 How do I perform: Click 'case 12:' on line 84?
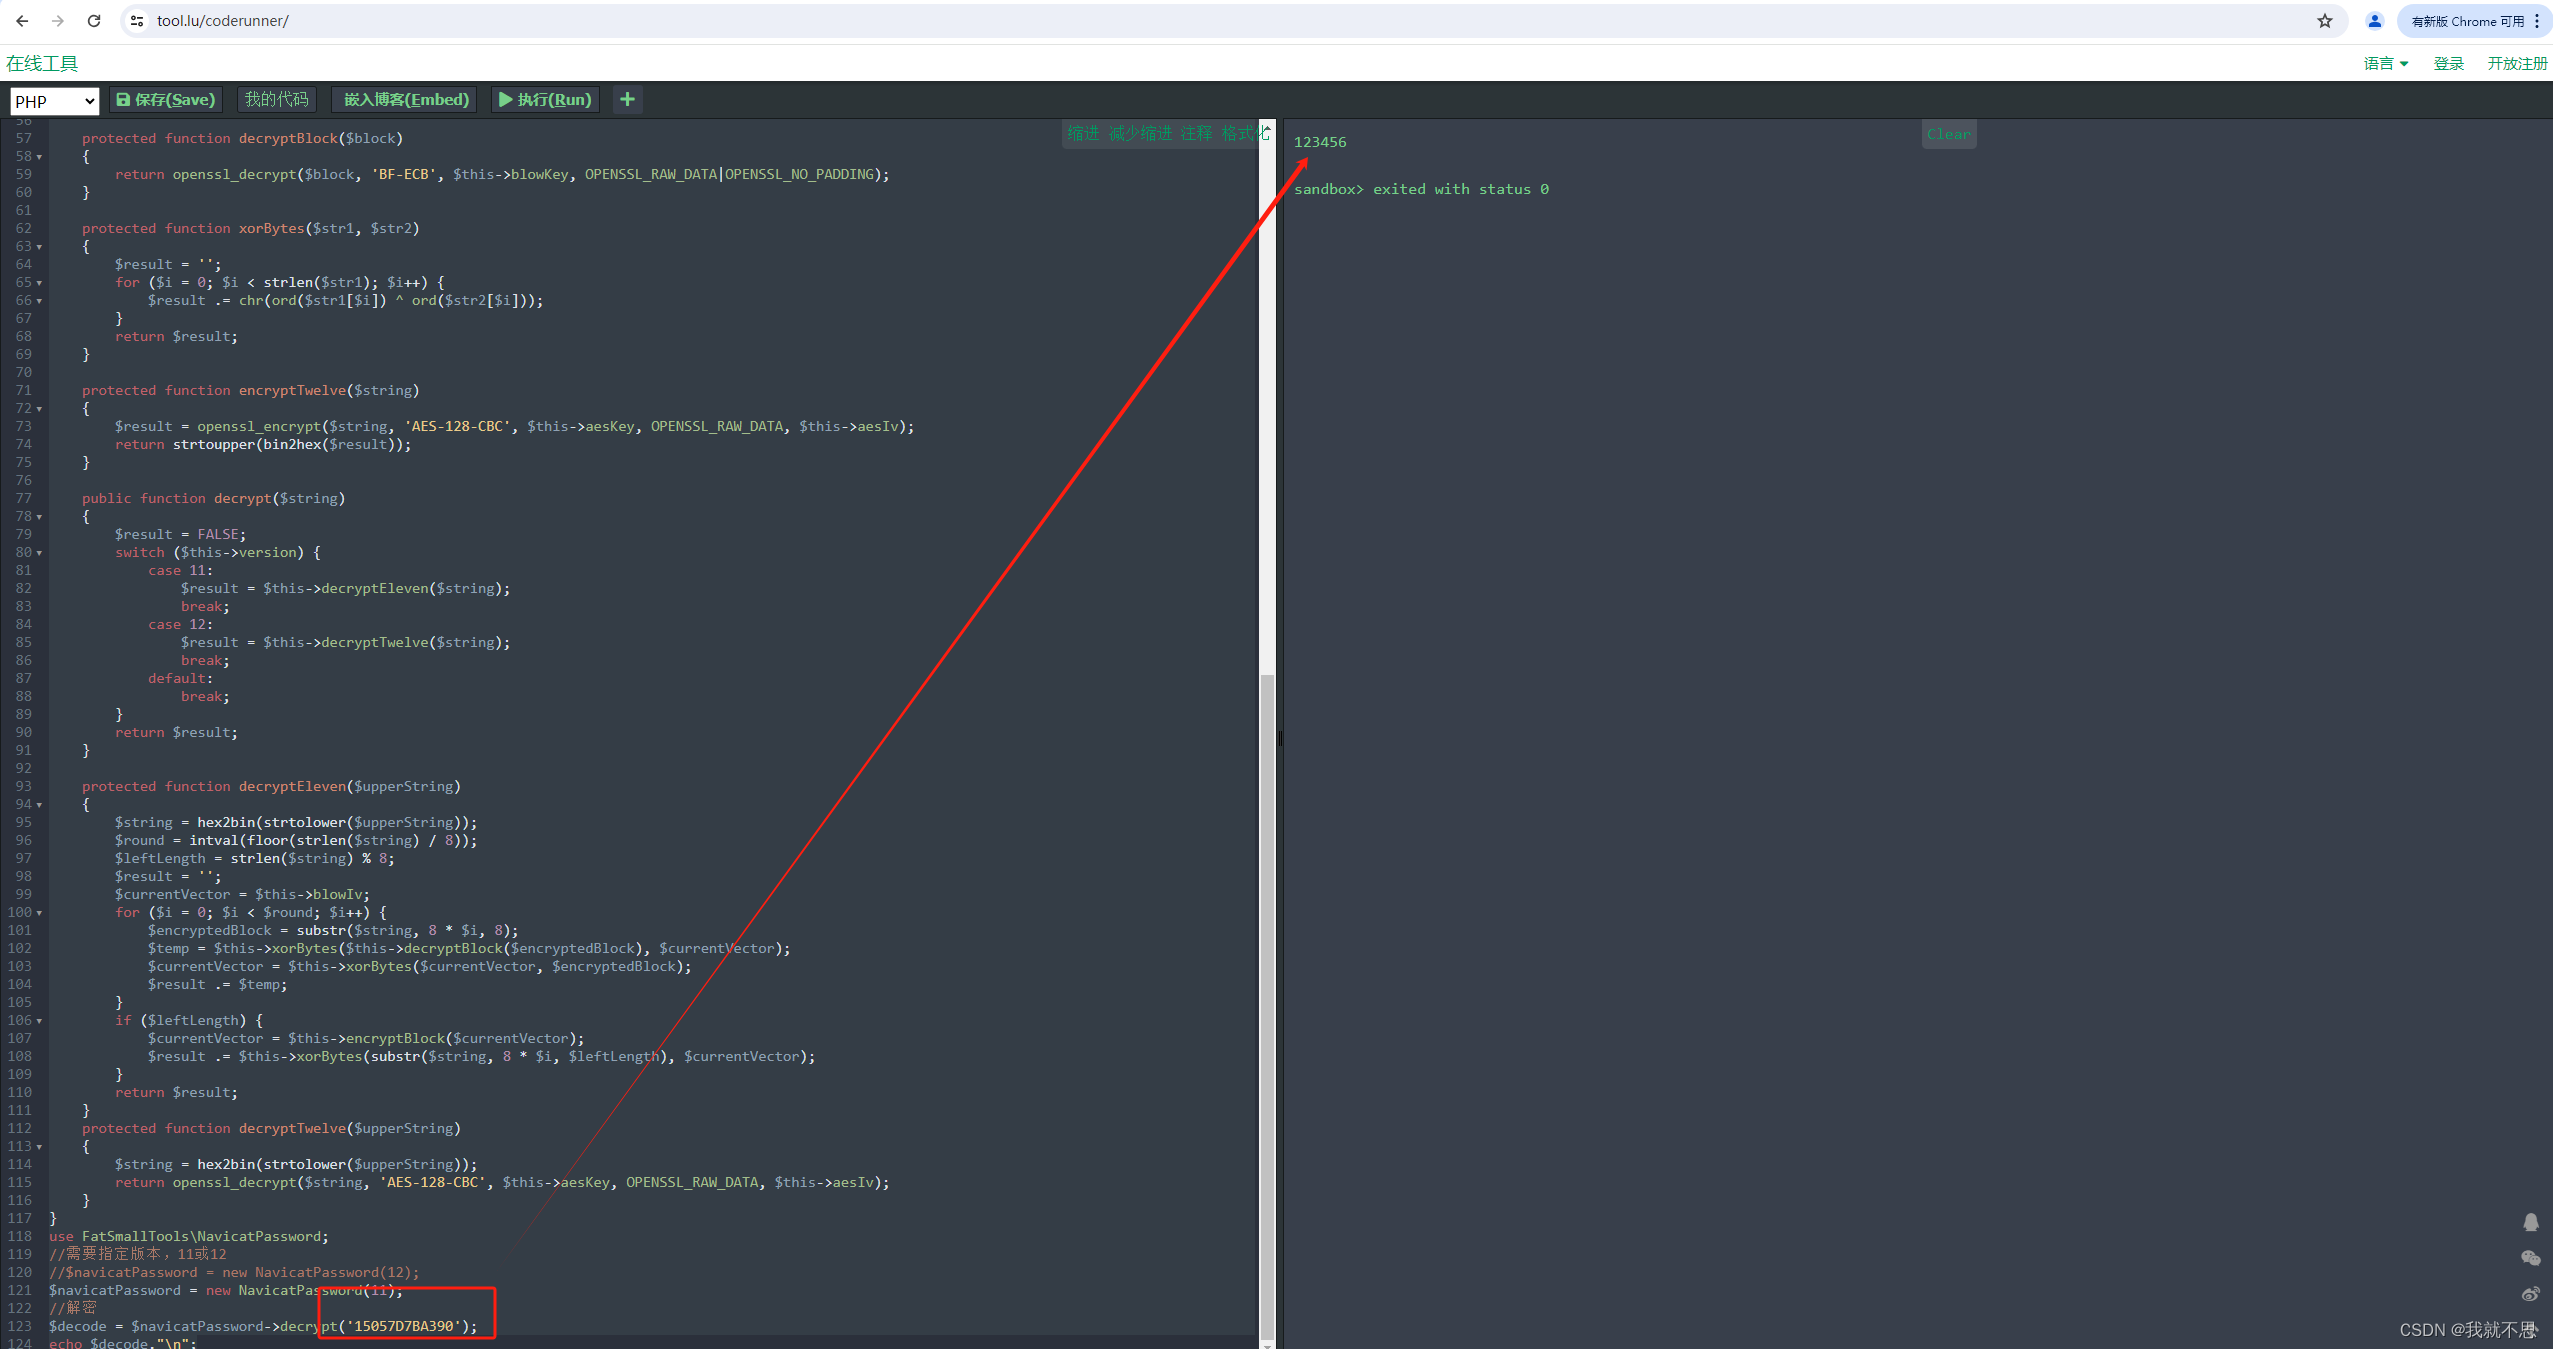point(181,624)
